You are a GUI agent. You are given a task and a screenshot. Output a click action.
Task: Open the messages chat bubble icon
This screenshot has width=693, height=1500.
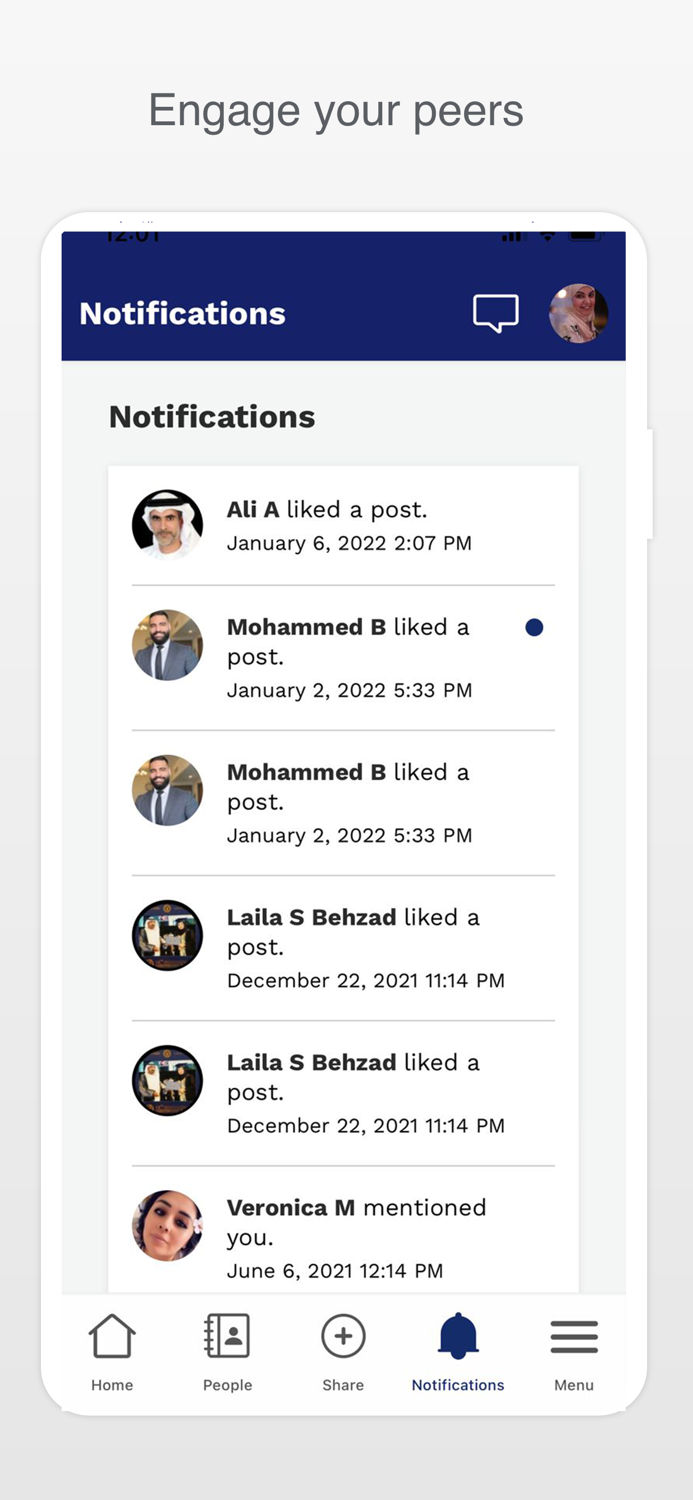[495, 313]
